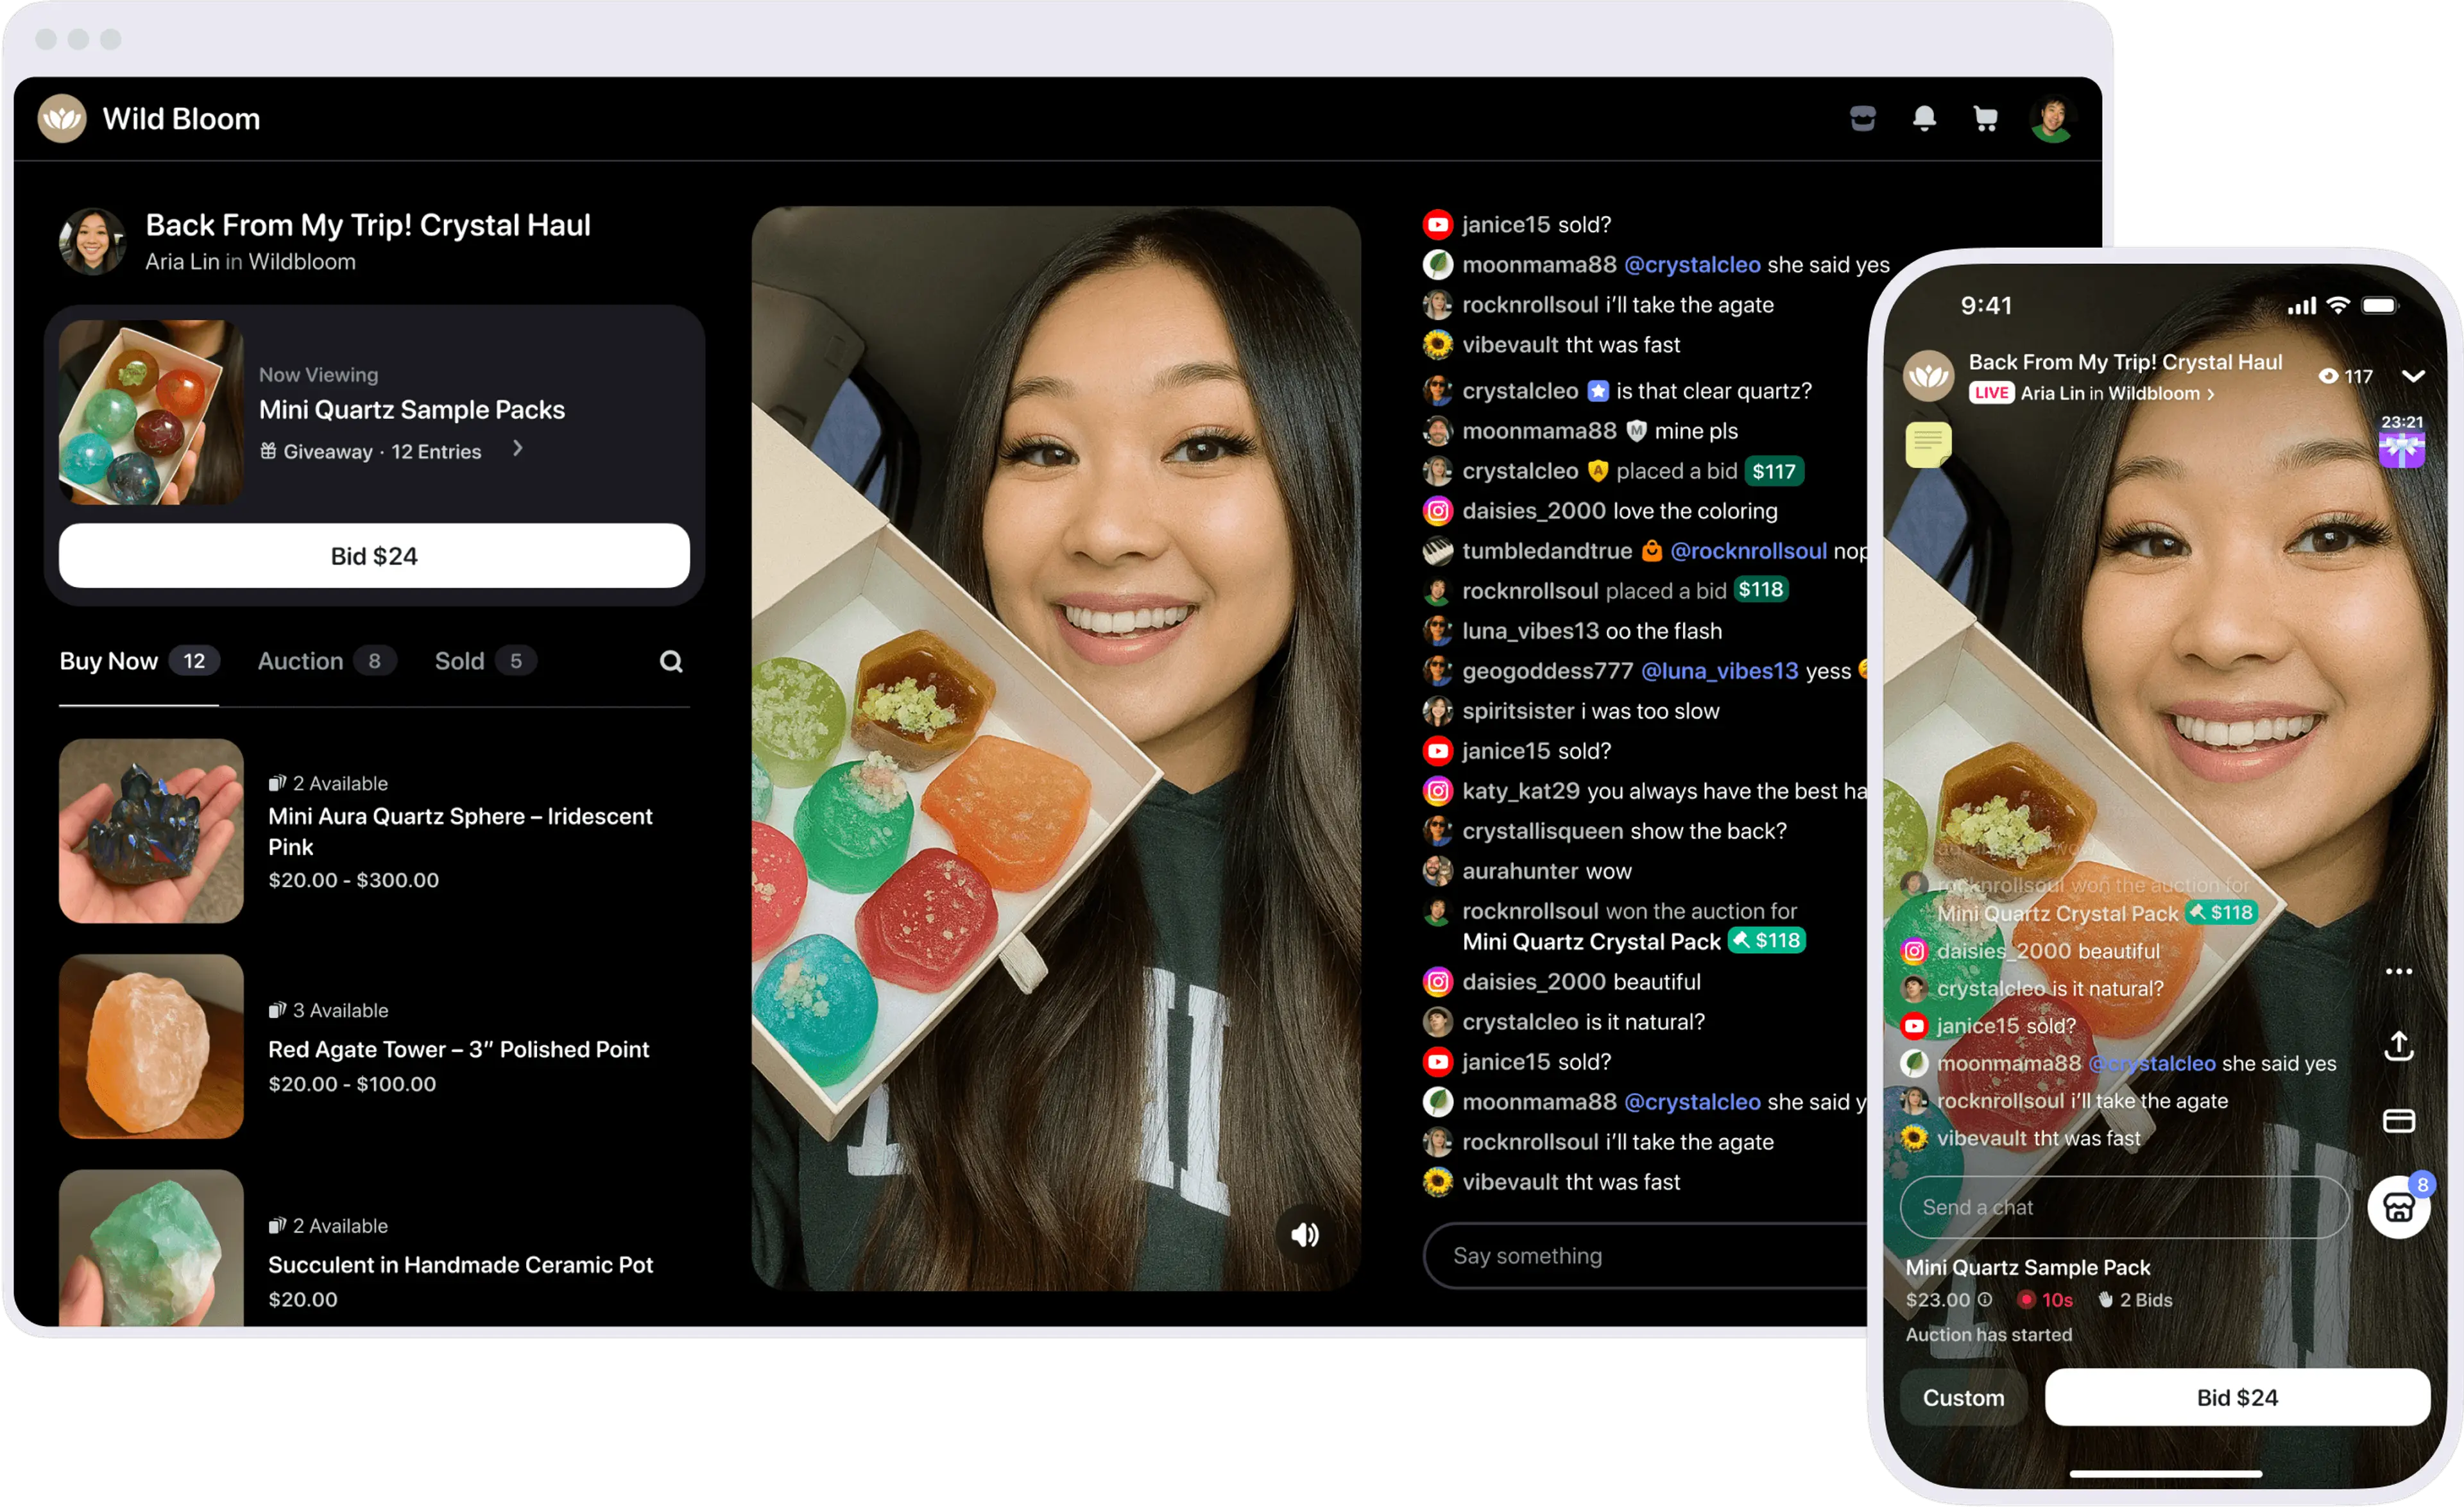Open notifications bell
Viewport: 2464px width, 1507px height.
(x=1924, y=119)
